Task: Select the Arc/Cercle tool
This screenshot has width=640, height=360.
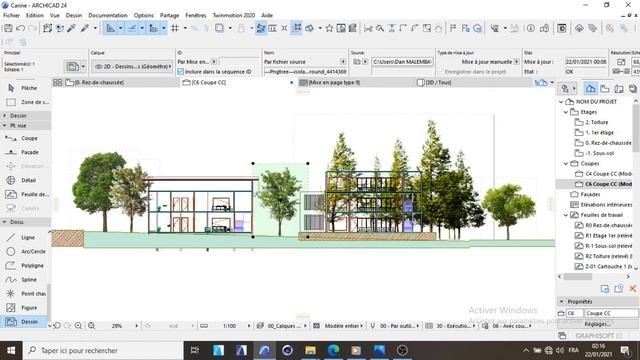Action: pyautogui.click(x=24, y=251)
